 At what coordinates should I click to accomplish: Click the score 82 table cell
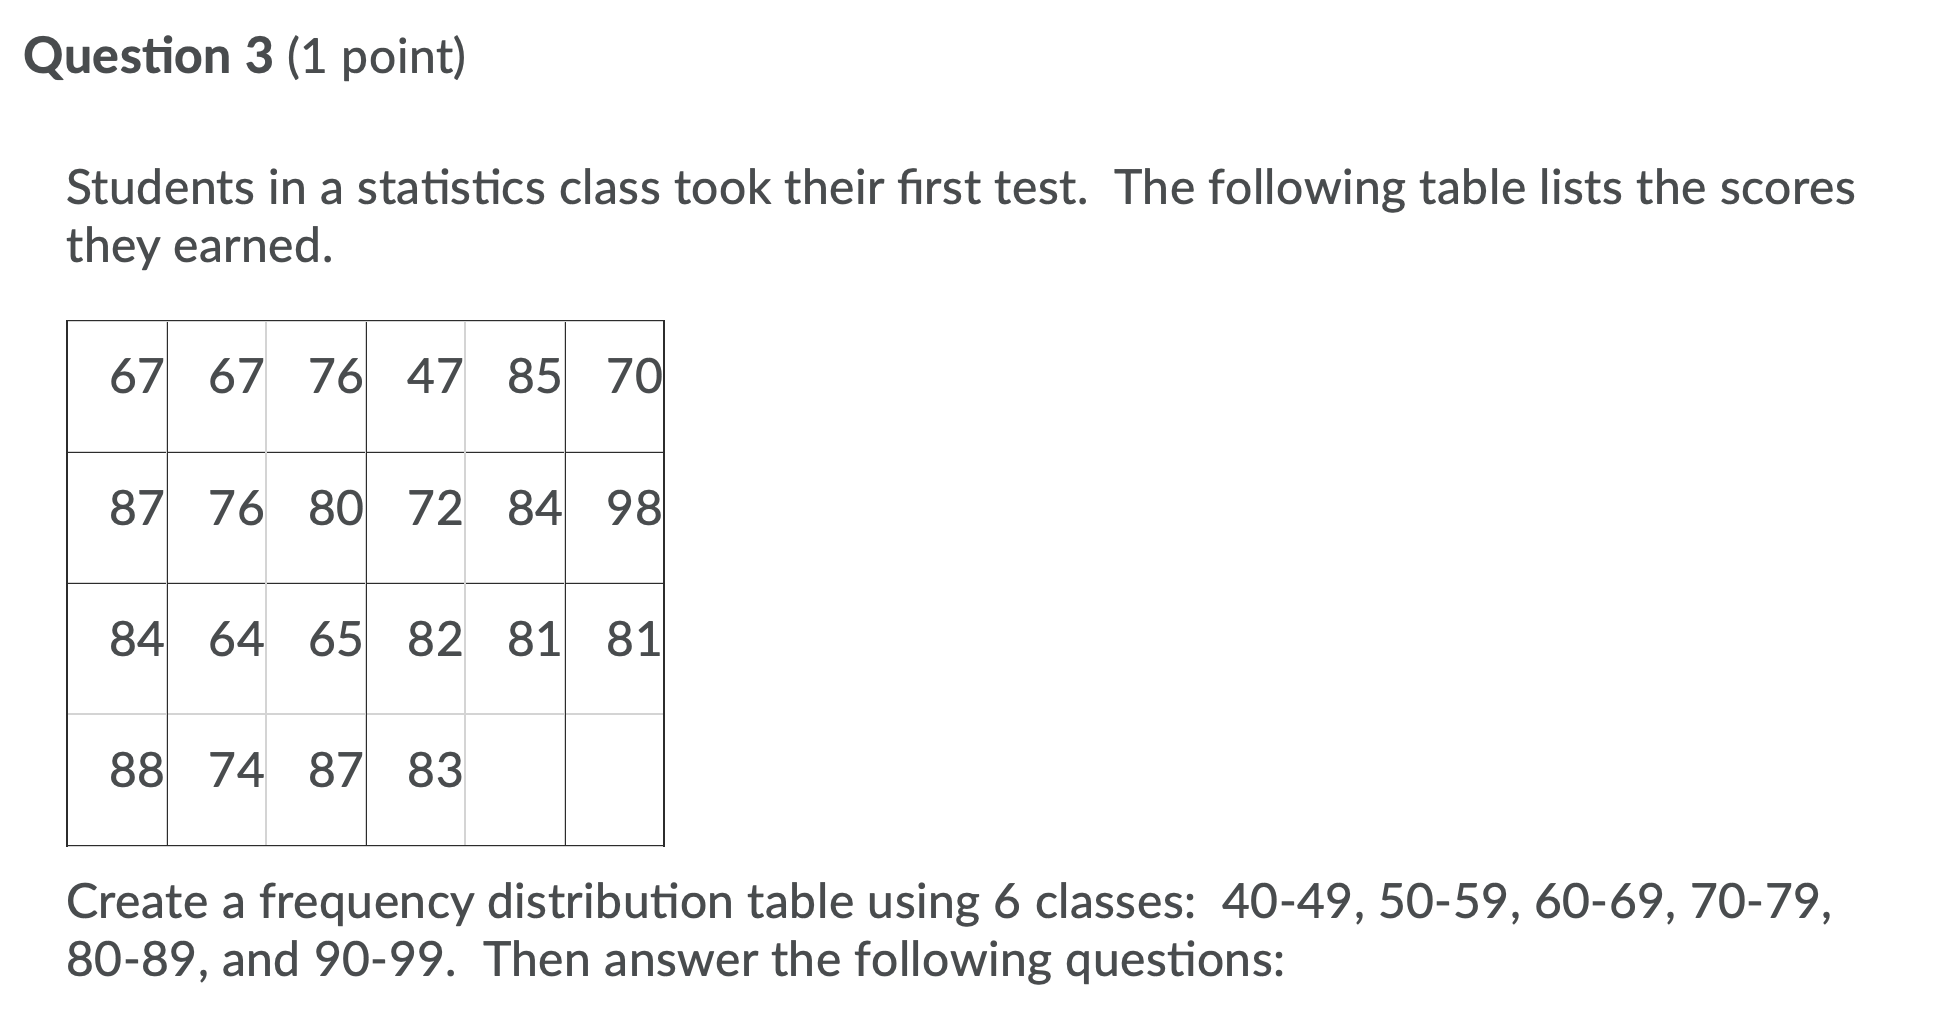(416, 649)
